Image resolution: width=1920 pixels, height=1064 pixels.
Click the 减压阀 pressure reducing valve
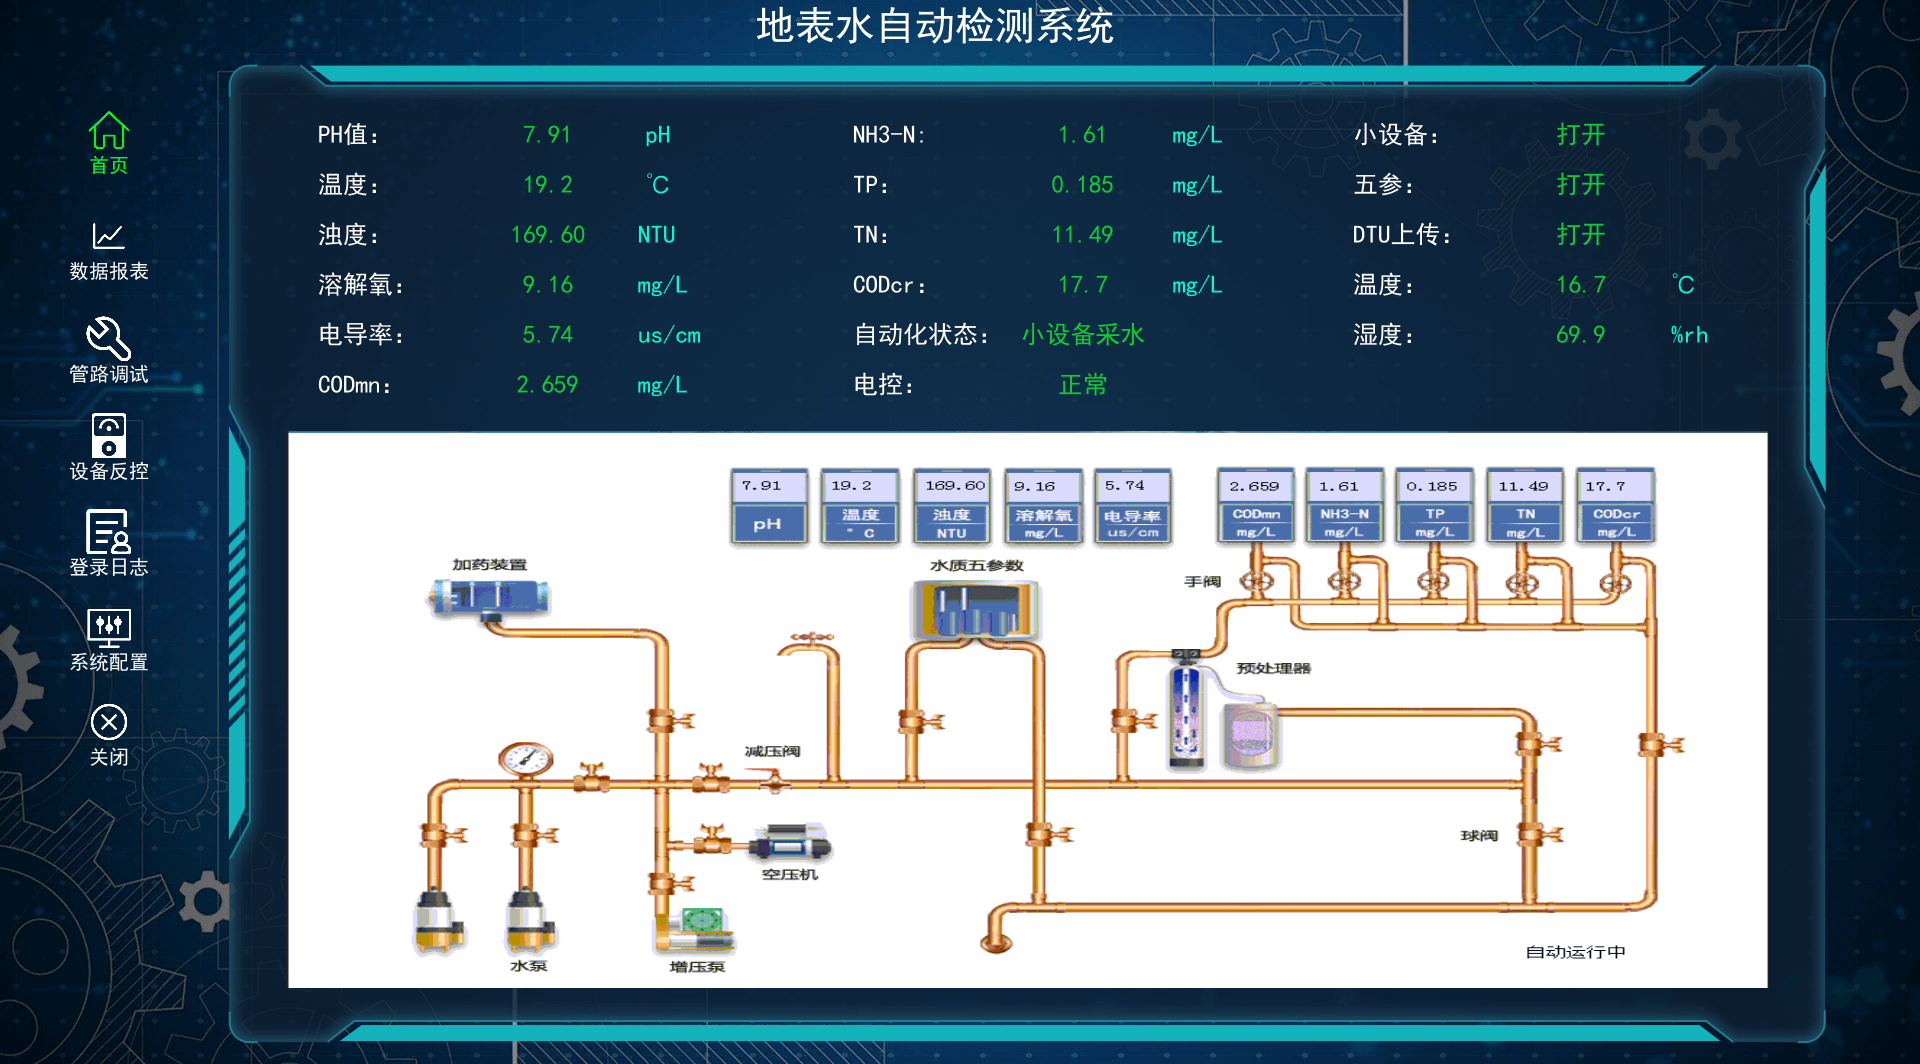tap(773, 781)
